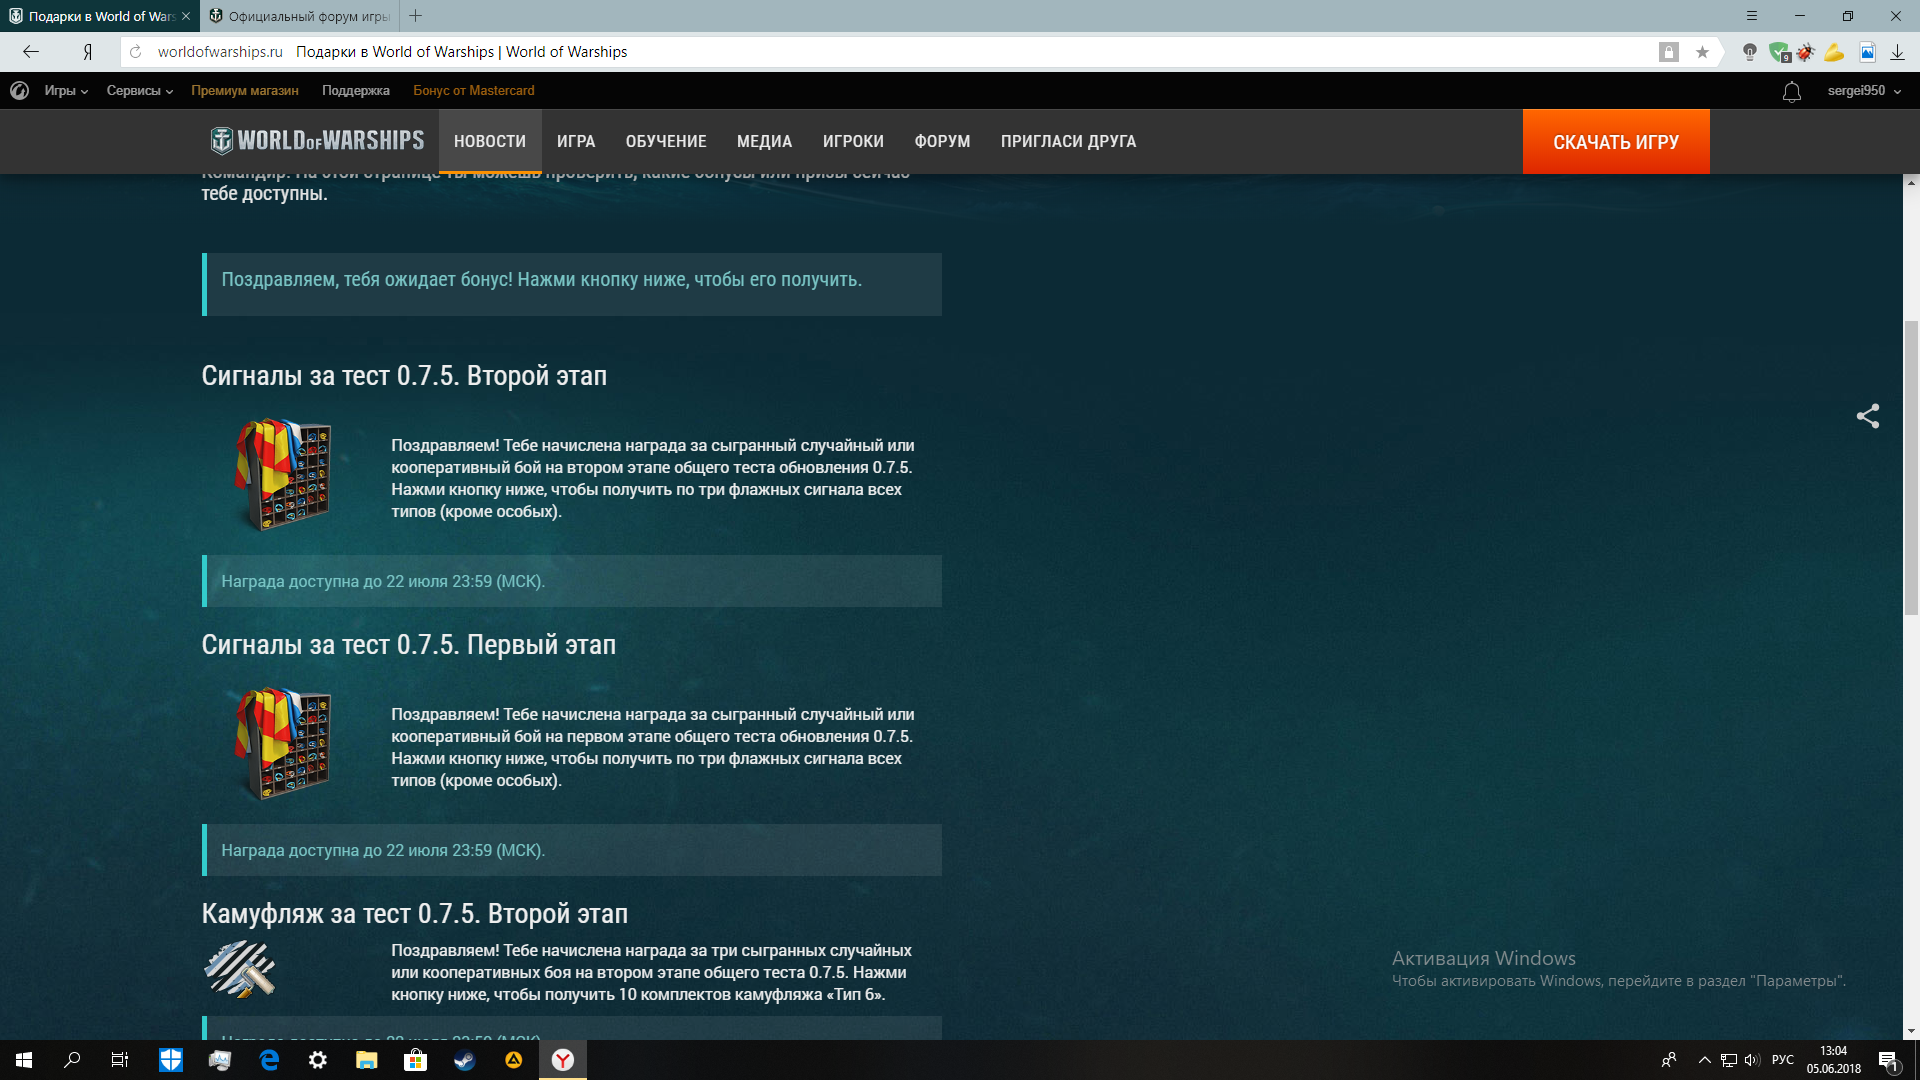Open the system monitor taskbar icon
Screen dimensions: 1920x1080
(220, 1060)
